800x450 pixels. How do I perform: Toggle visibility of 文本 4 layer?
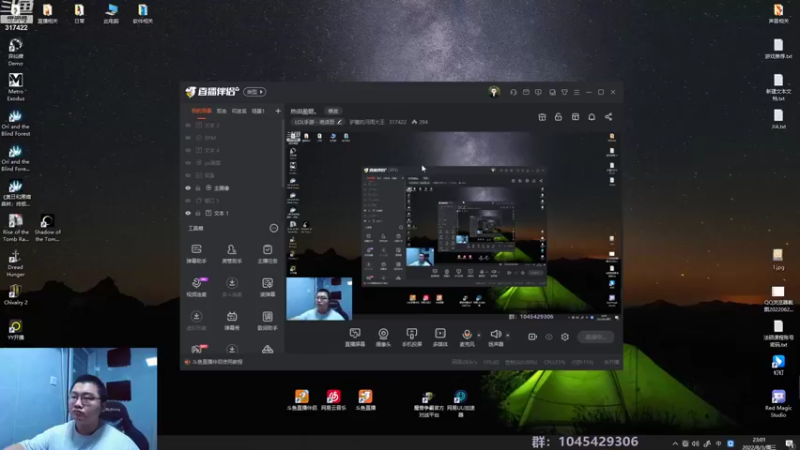click(x=188, y=151)
